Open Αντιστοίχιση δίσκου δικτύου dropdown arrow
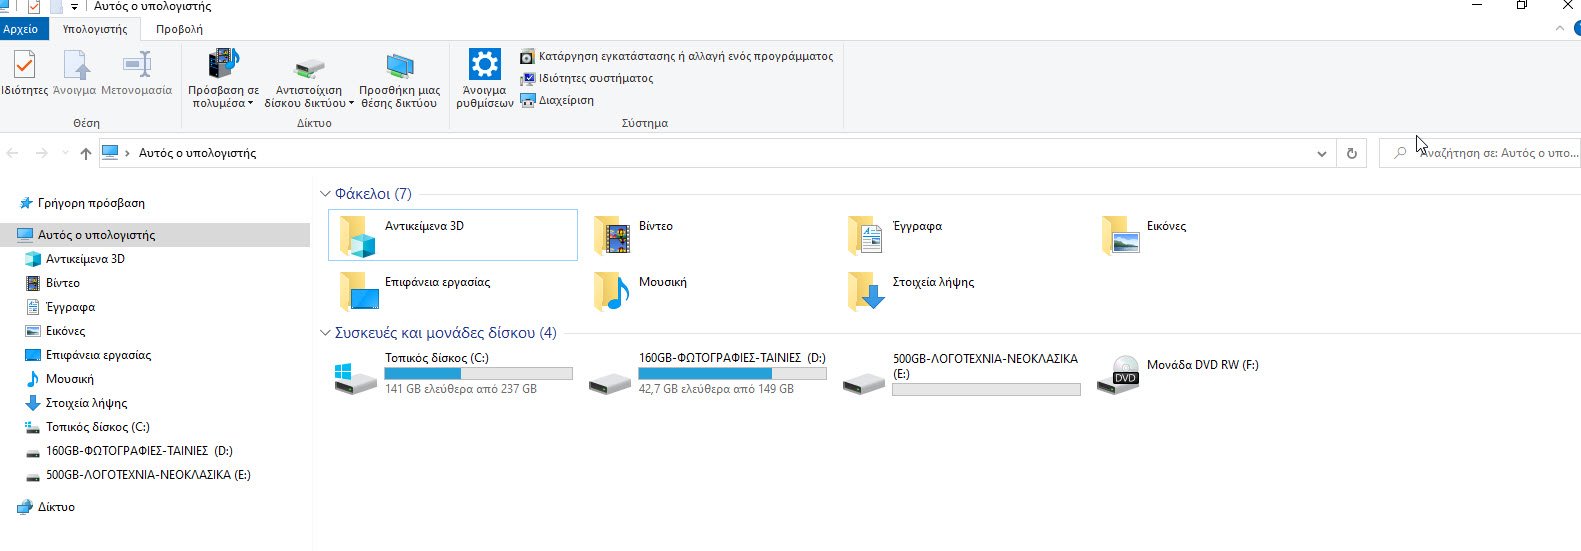 [x=351, y=103]
